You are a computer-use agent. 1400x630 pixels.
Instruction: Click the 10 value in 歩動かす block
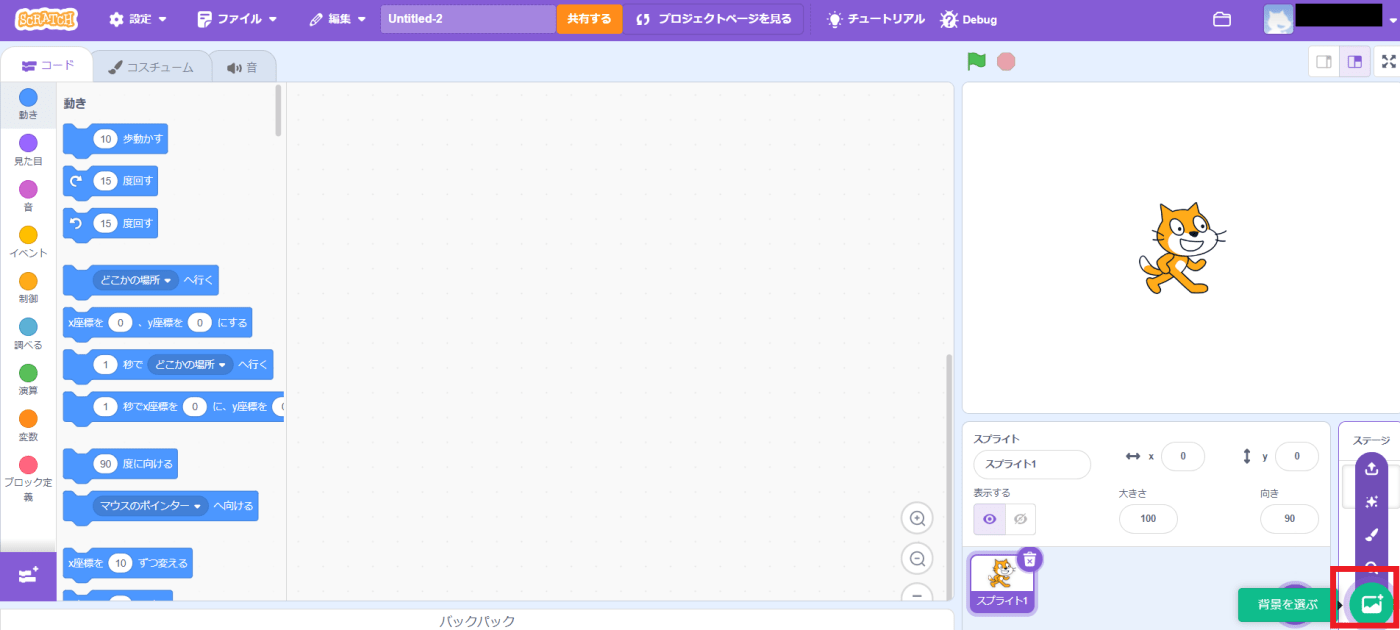(x=105, y=139)
